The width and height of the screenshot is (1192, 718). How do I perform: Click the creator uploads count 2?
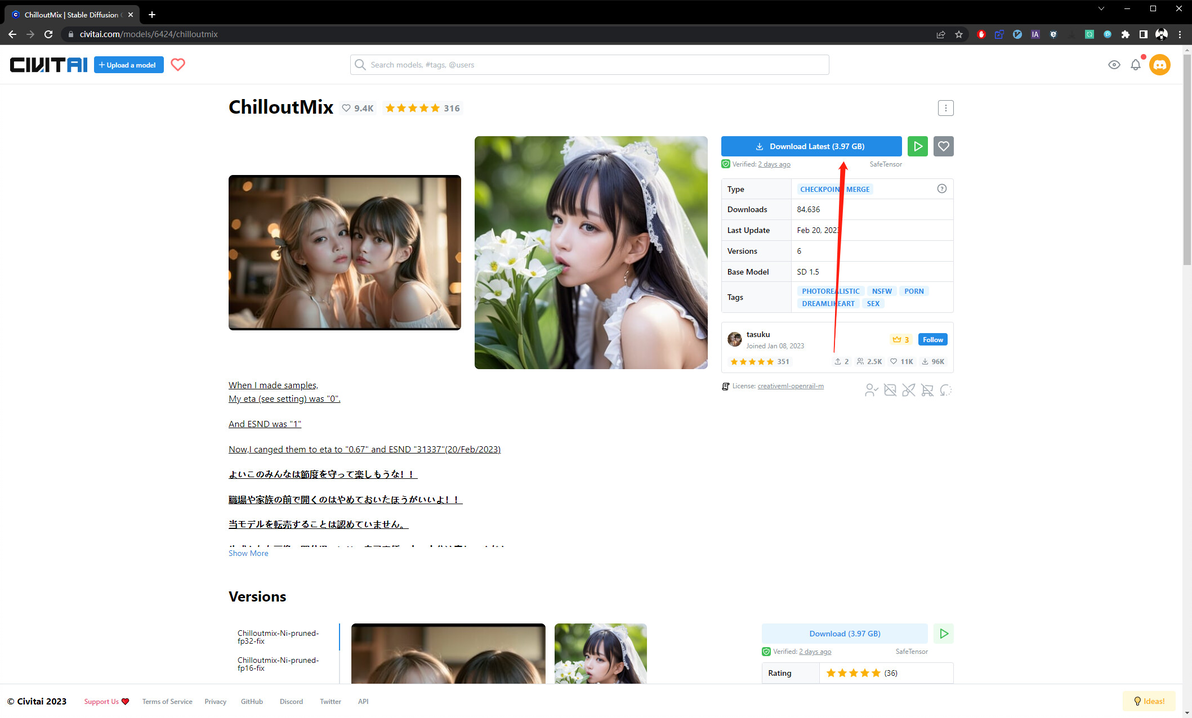pyautogui.click(x=841, y=362)
